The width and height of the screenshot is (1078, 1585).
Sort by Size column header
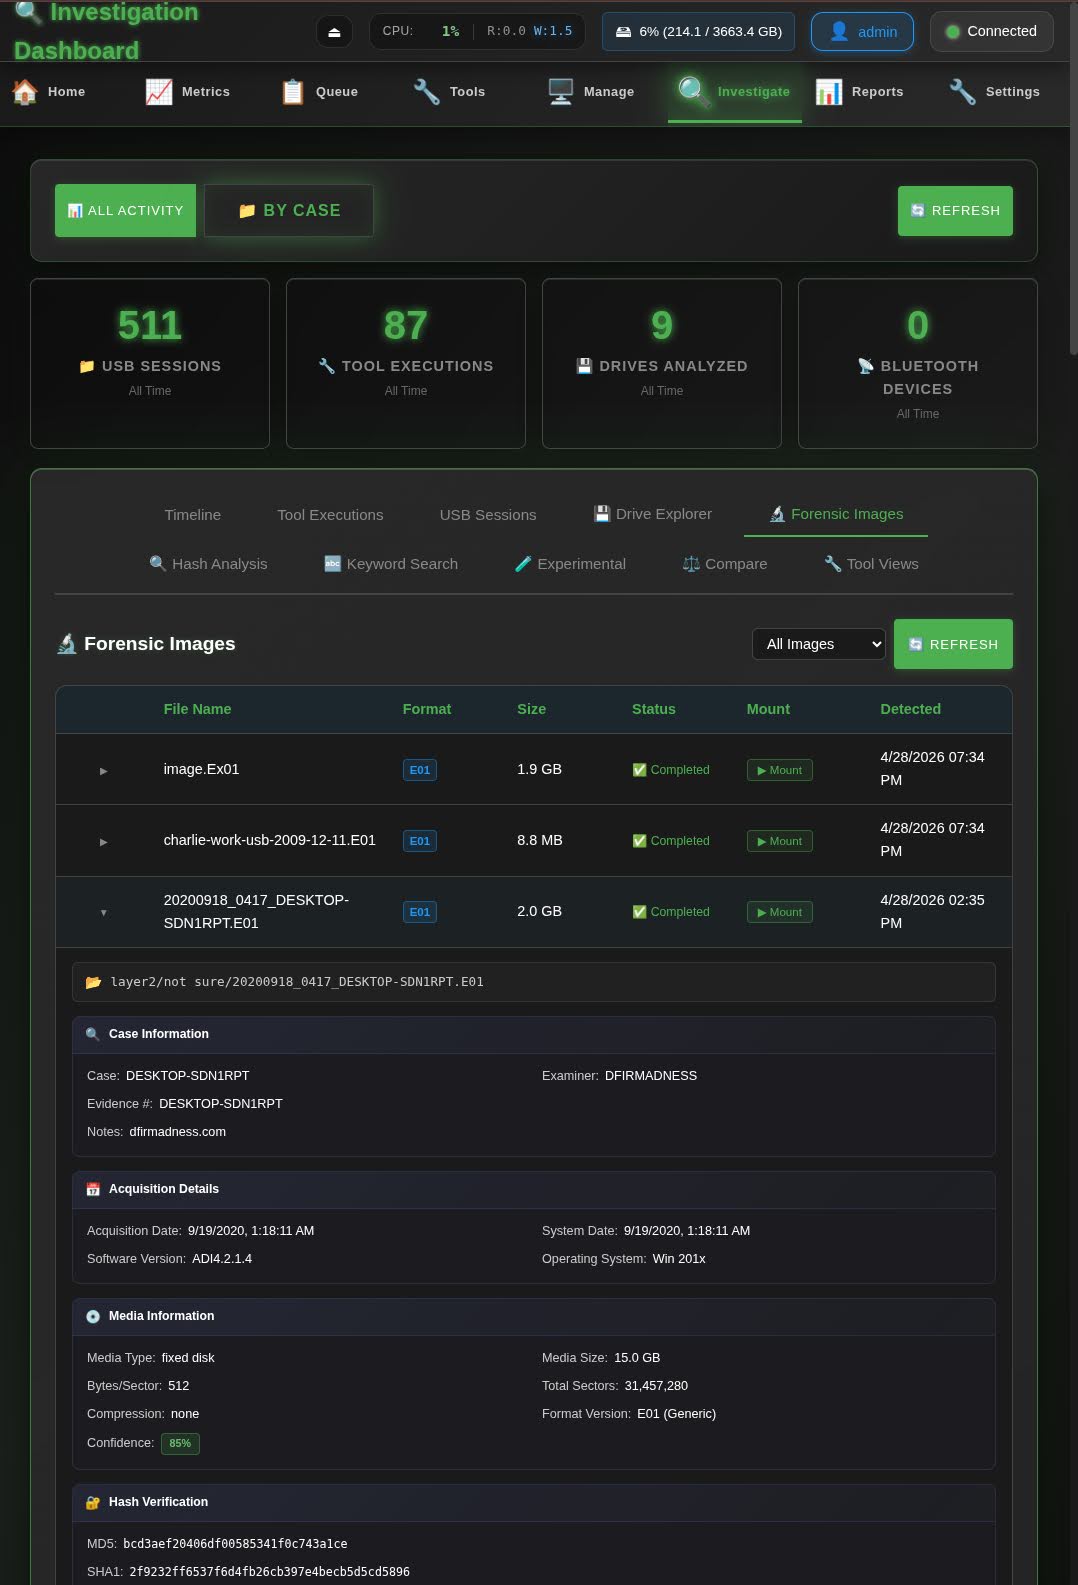pos(531,709)
